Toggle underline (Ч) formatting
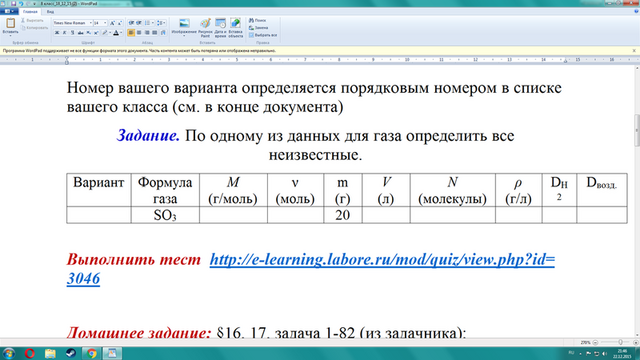Image resolution: width=640 pixels, height=360 pixels. click(72, 33)
